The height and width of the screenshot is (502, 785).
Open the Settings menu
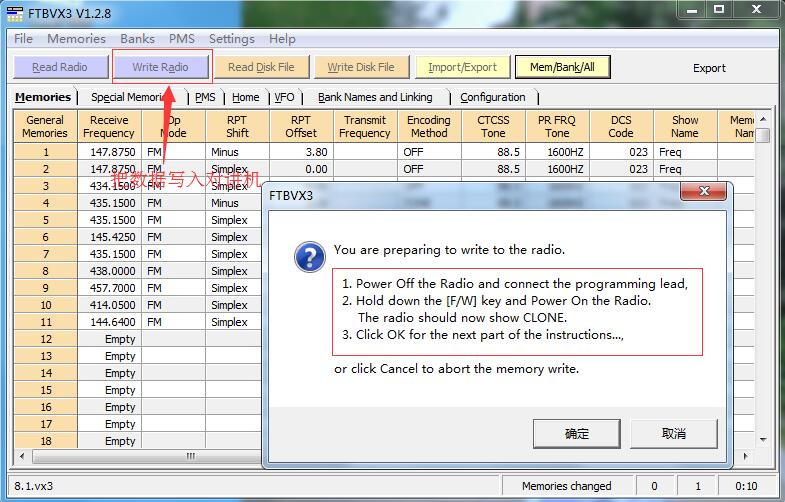click(231, 39)
